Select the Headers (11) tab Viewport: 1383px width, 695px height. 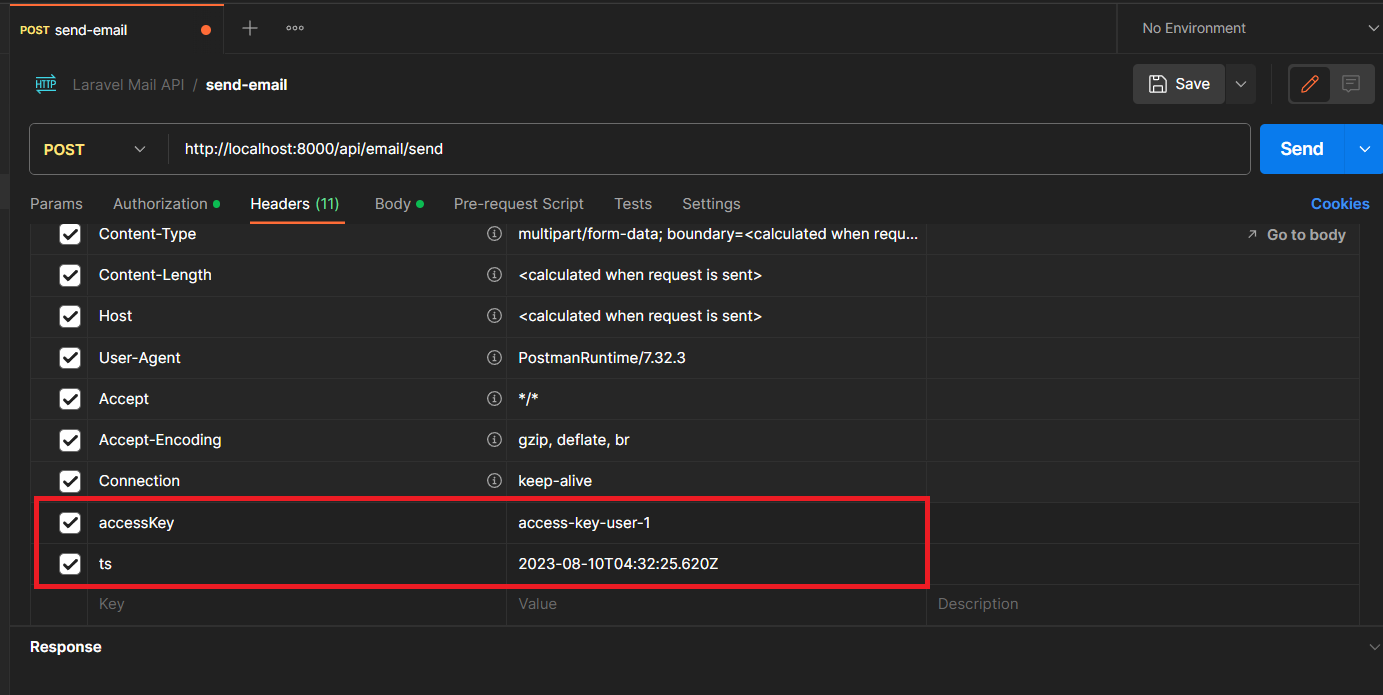click(295, 204)
